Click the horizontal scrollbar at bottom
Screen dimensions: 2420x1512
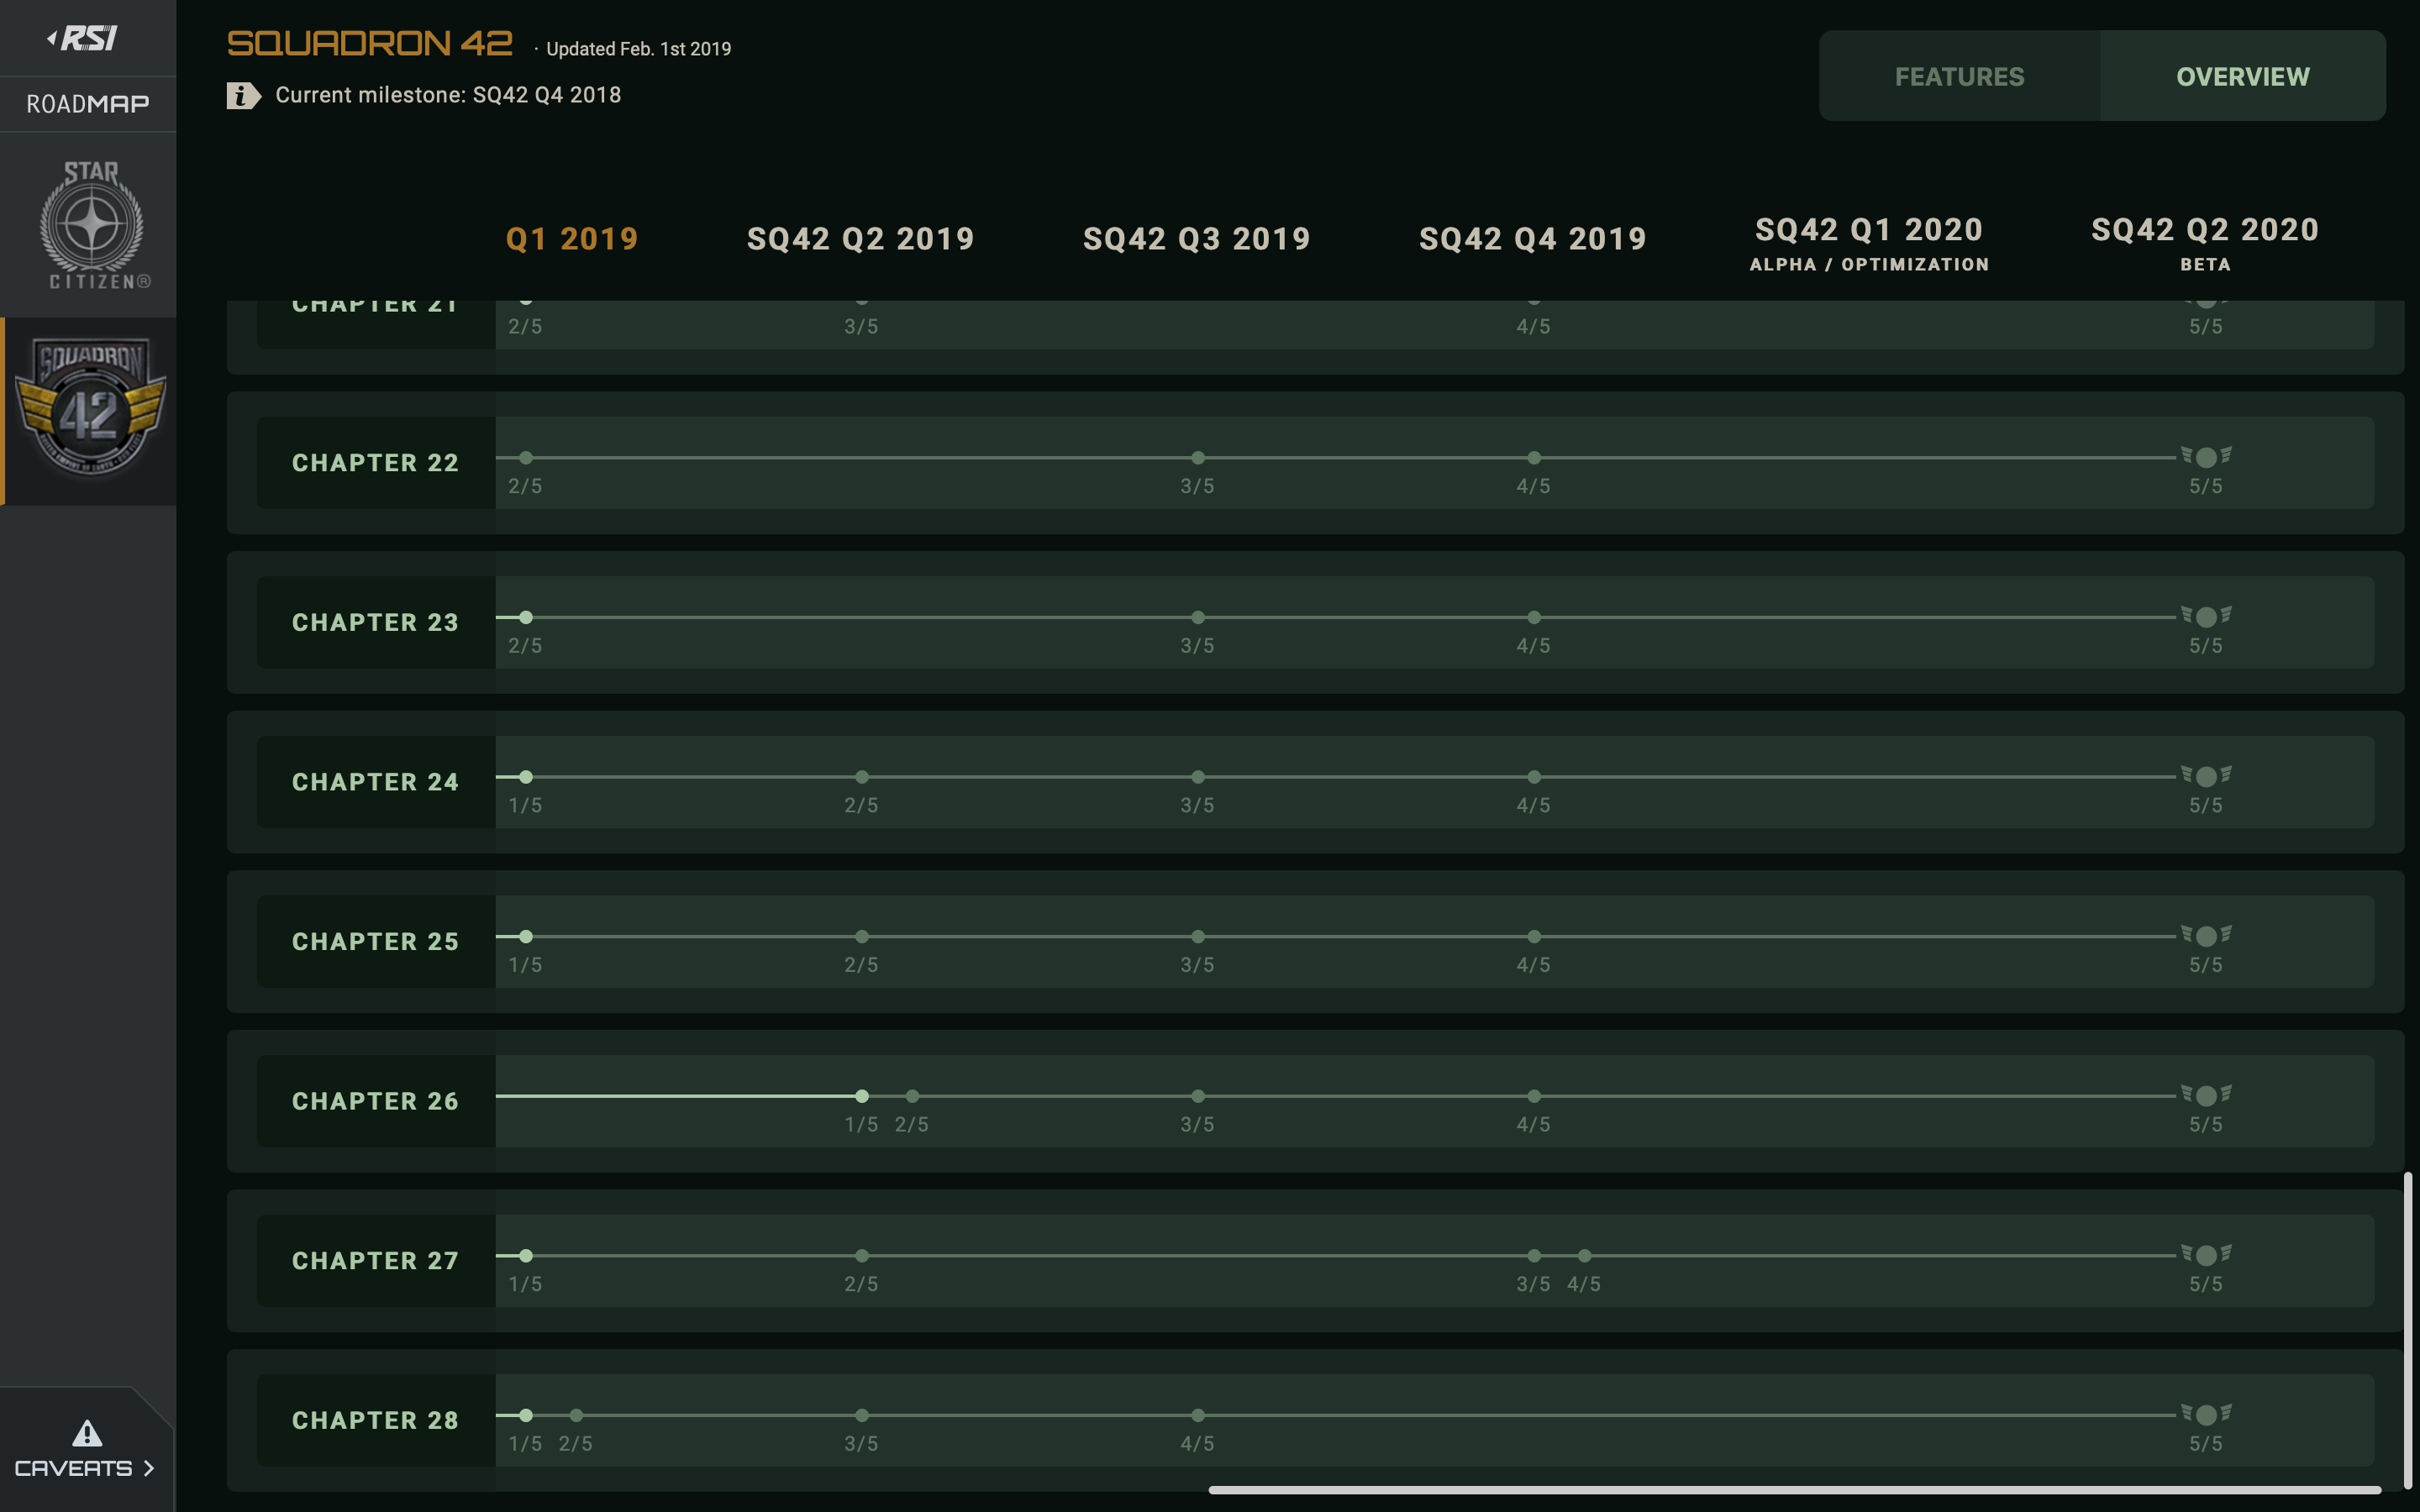point(1794,1490)
